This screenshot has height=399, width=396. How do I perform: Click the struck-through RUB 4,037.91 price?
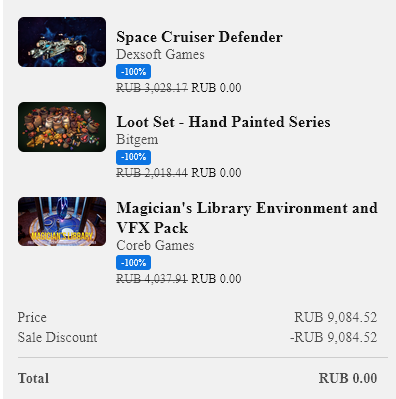point(152,279)
